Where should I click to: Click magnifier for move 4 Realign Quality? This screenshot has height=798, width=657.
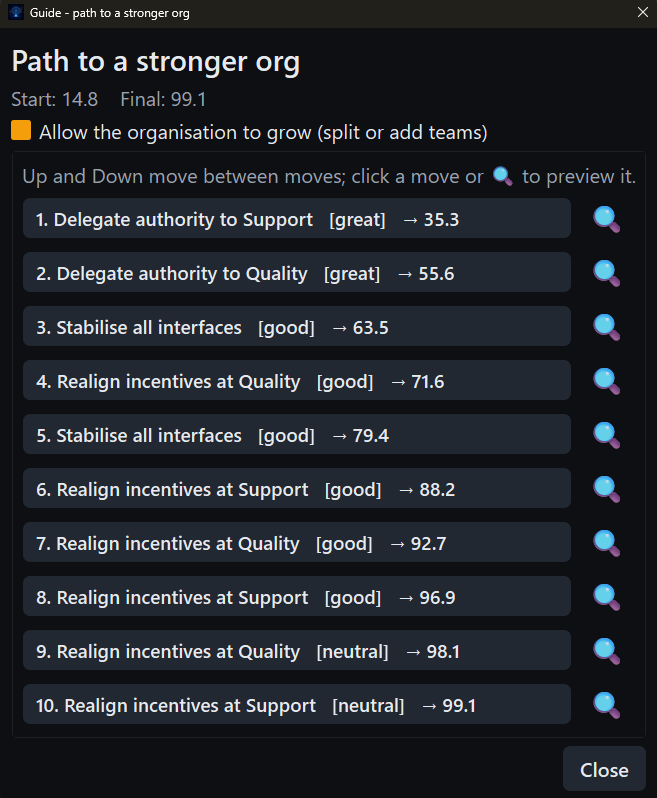[x=606, y=381]
